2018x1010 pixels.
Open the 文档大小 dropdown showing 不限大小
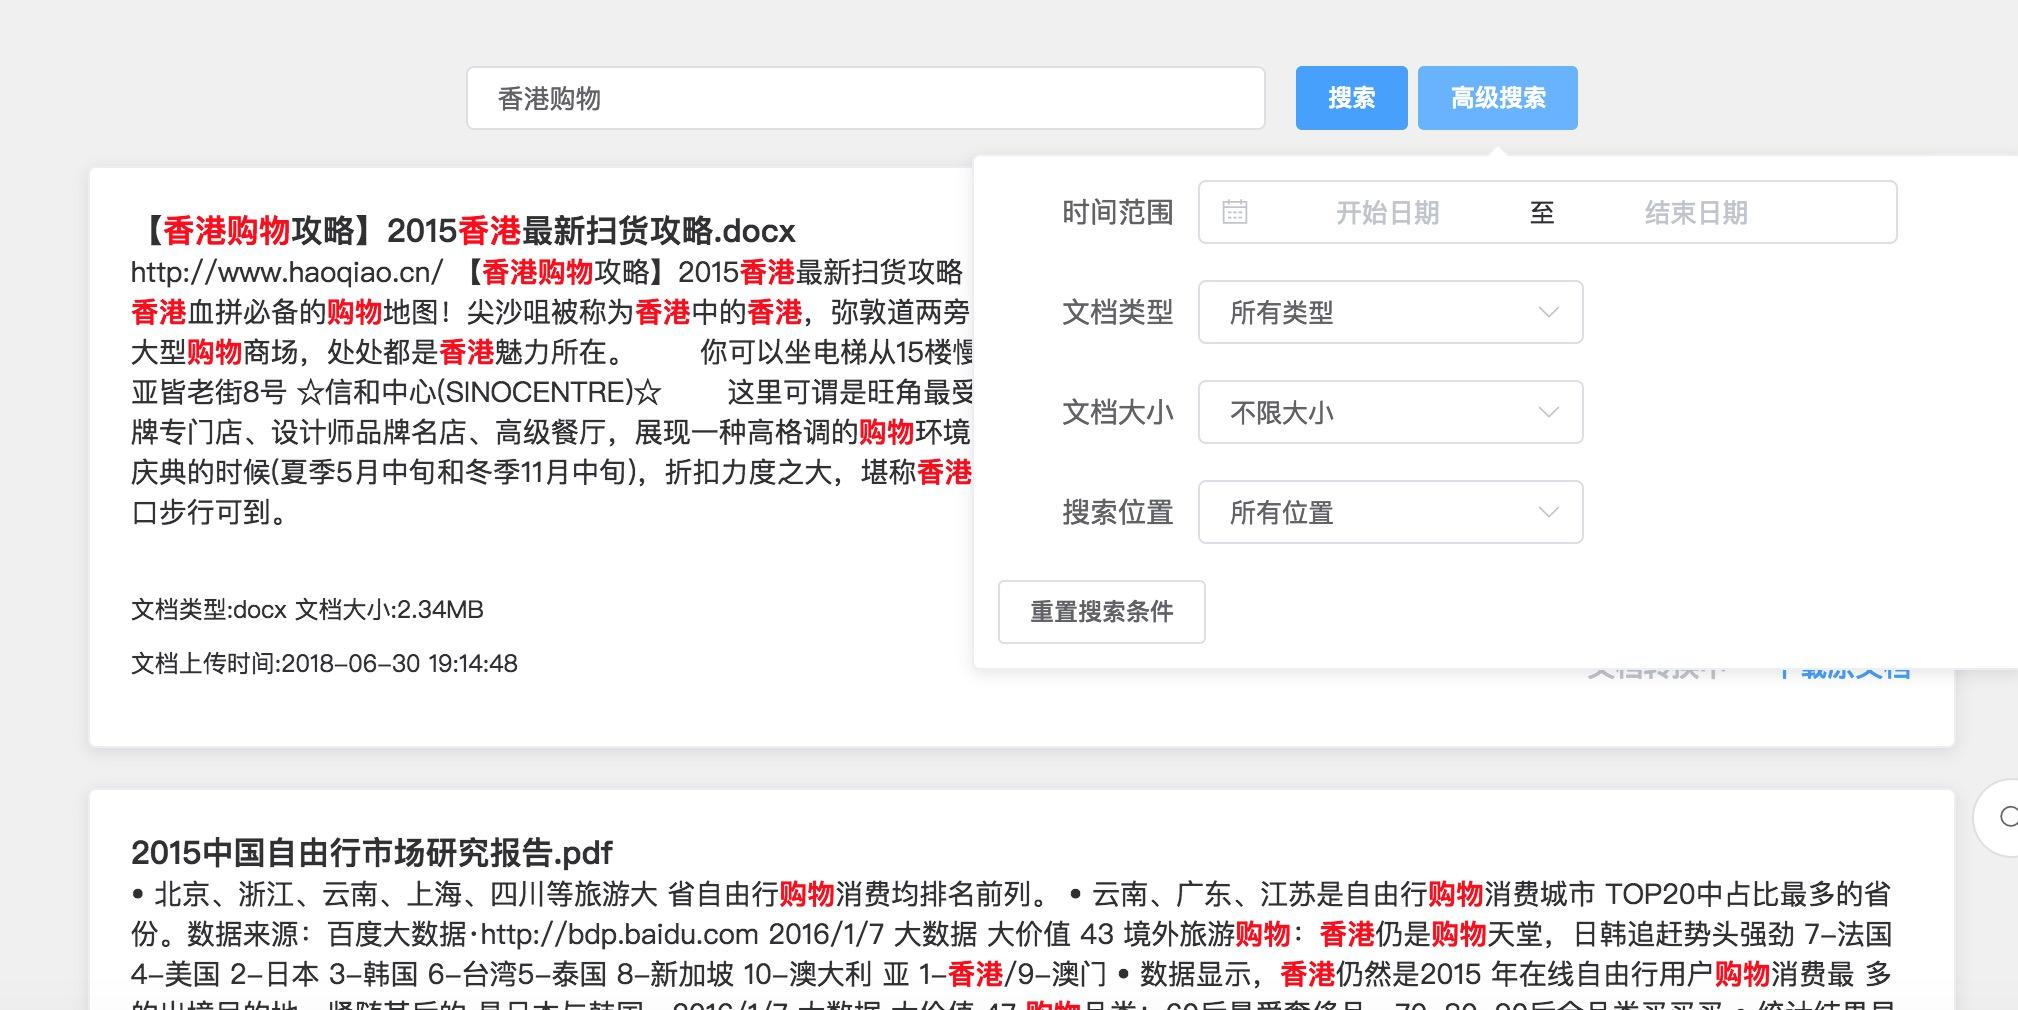[x=1390, y=412]
